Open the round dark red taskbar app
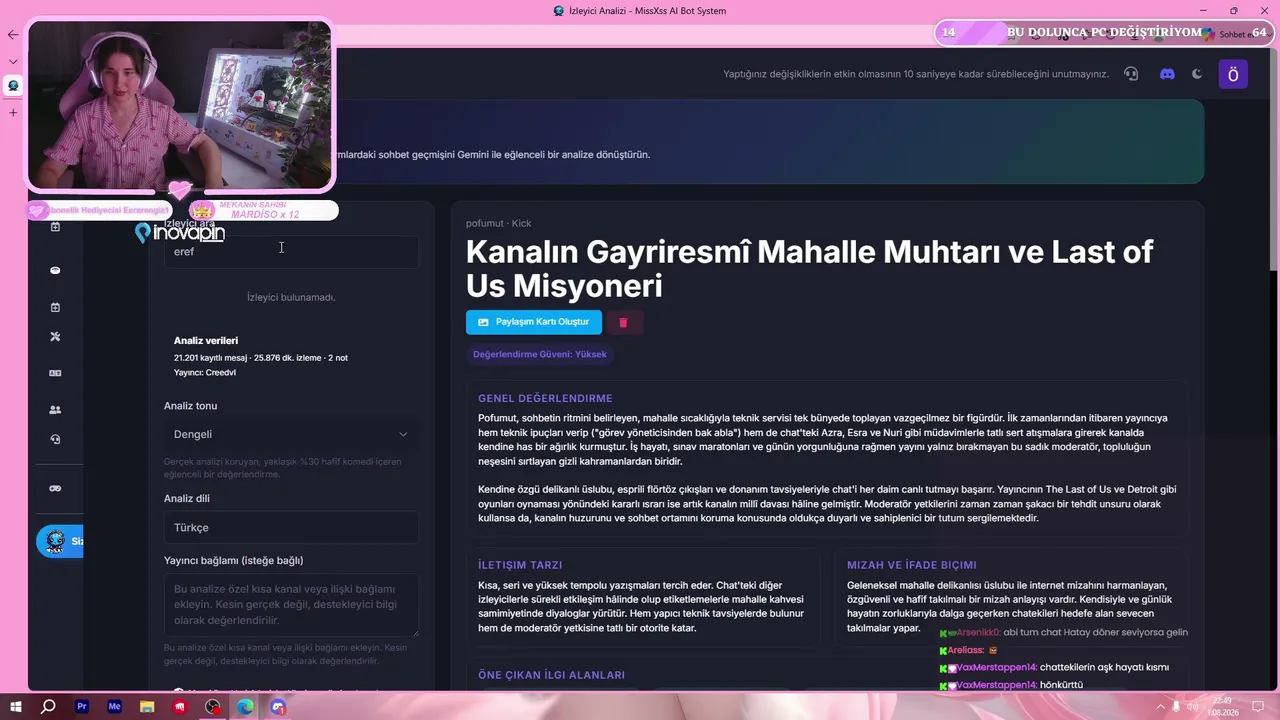1280x720 pixels. [x=213, y=707]
